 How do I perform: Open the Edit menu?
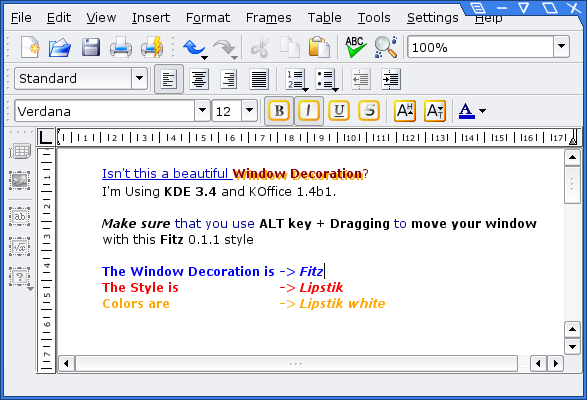59,18
